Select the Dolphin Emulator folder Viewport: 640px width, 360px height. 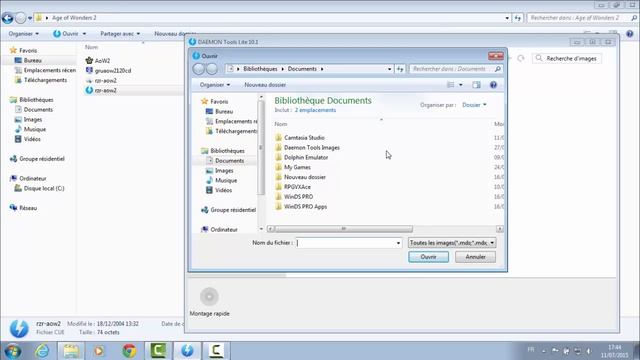[x=306, y=158]
